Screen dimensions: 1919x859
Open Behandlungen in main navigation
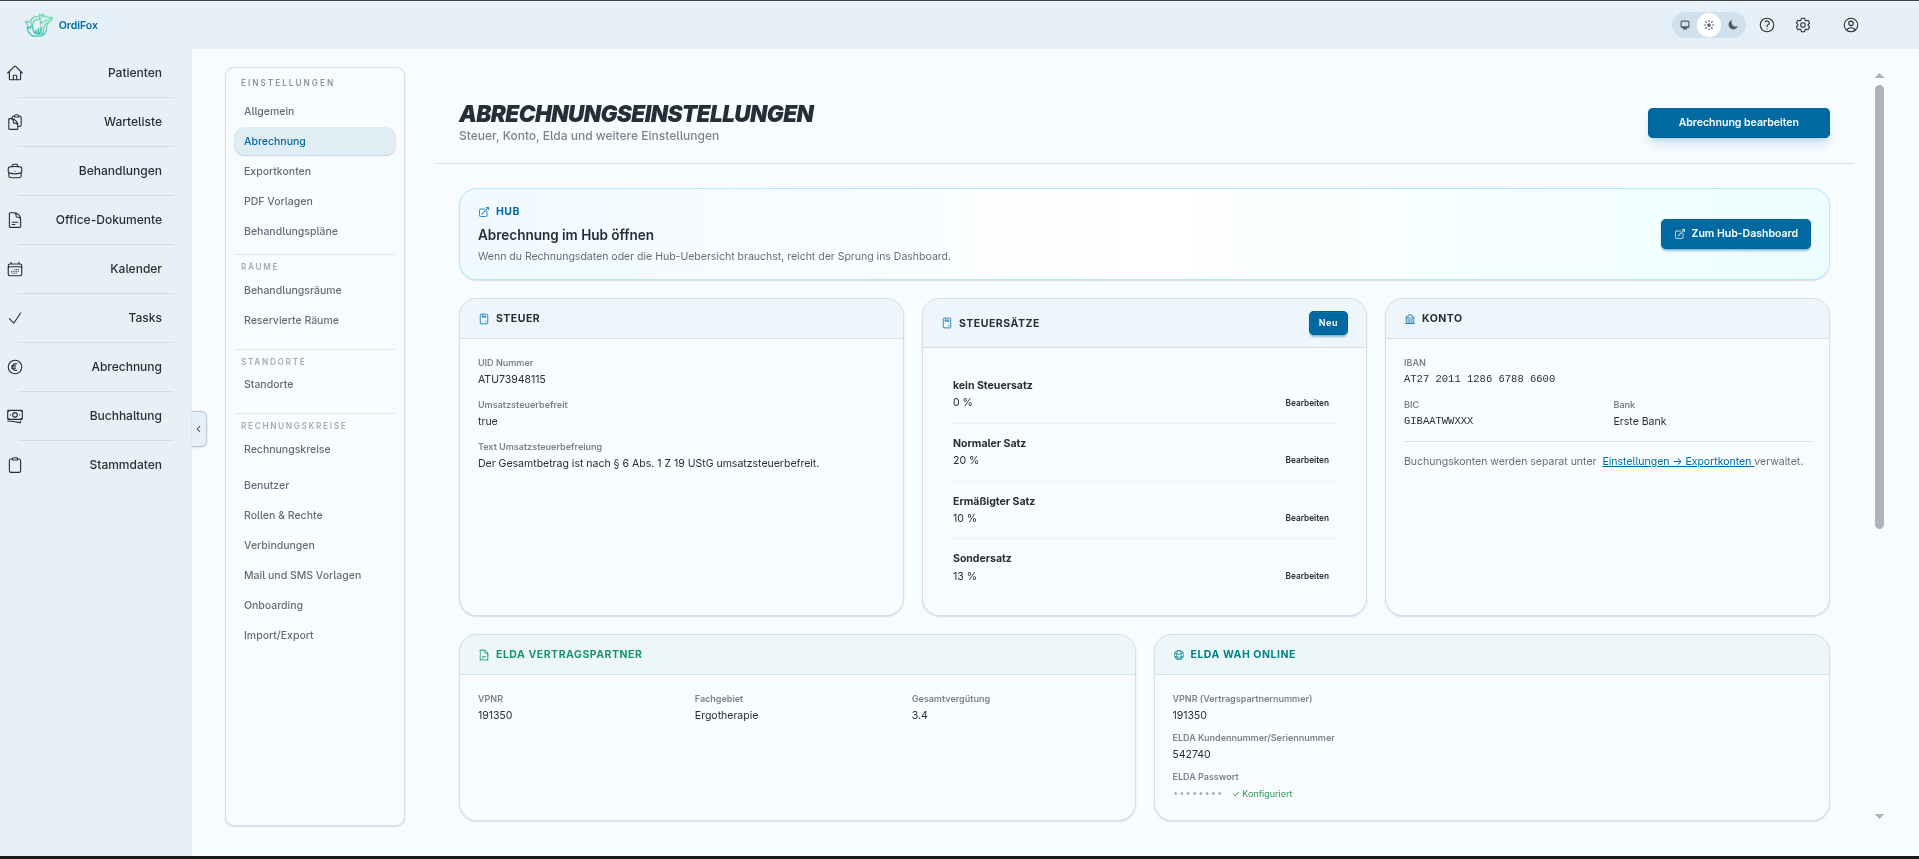[120, 171]
